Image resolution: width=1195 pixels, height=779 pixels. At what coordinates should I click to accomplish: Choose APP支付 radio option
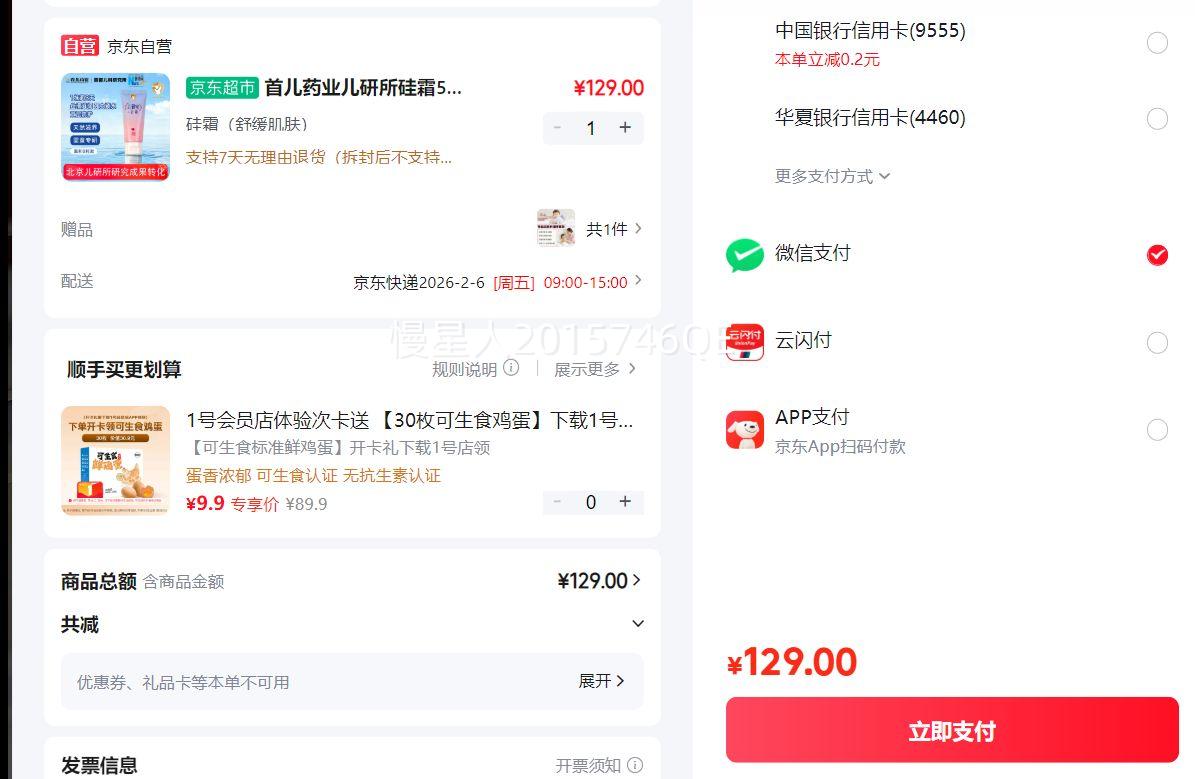coord(1157,430)
